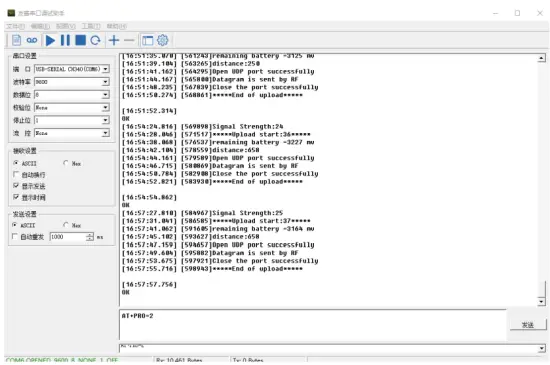Click the Rx bytes counter in status bar
Viewport: 550px width, 365px height.
click(x=179, y=360)
